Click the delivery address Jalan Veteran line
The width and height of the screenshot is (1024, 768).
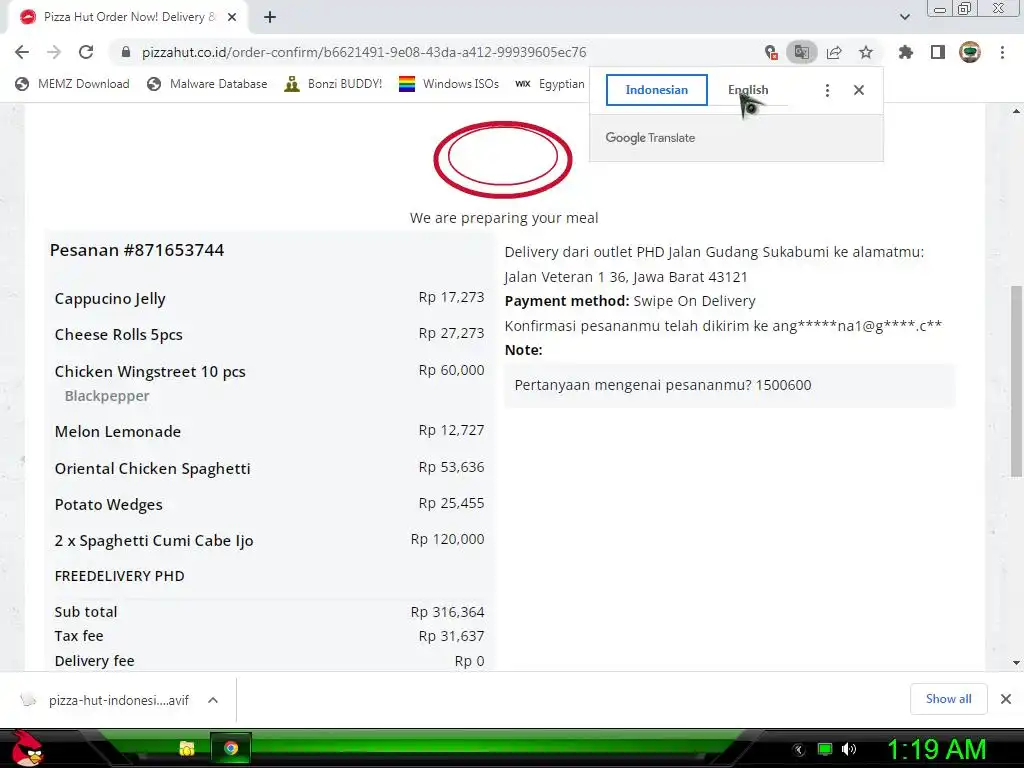pos(626,277)
